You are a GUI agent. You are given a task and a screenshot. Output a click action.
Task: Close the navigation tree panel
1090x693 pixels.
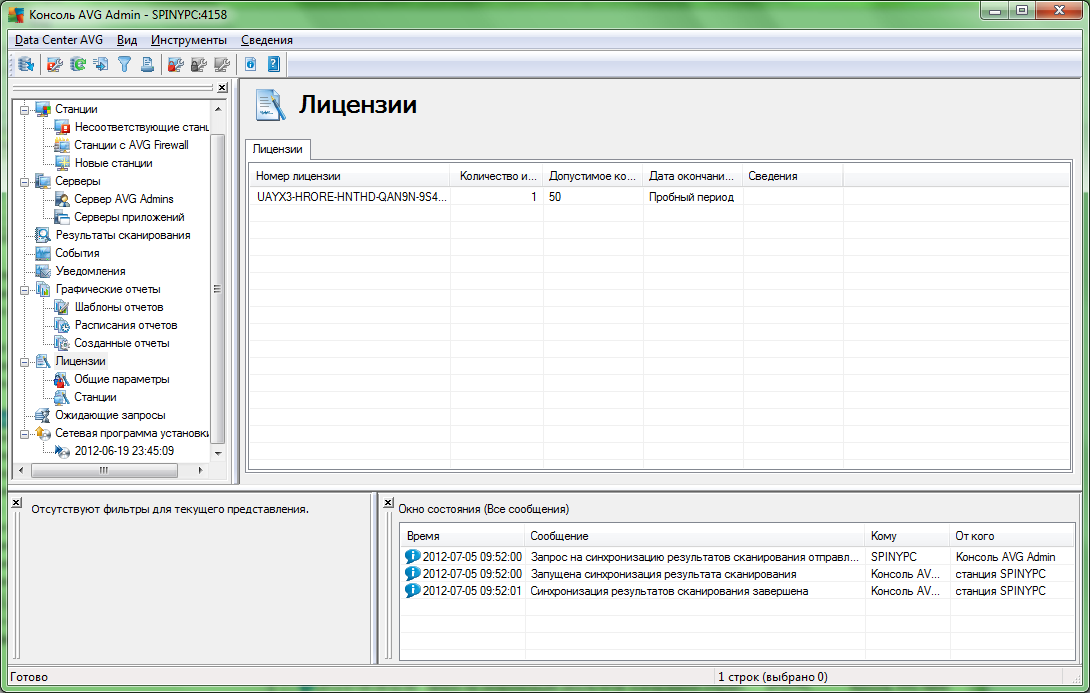click(222, 88)
